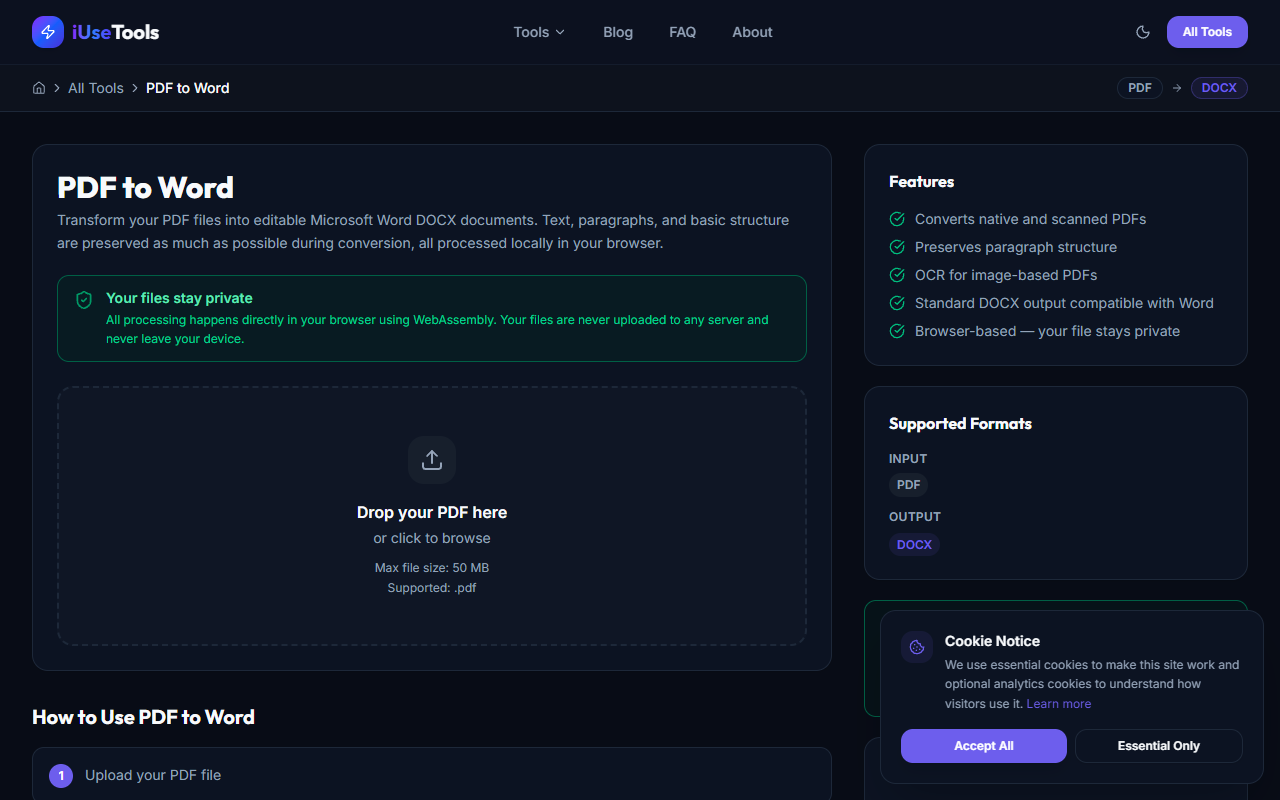Click the arrow icon between PDF and DOCX badges
The height and width of the screenshot is (800, 1280).
click(x=1175, y=88)
